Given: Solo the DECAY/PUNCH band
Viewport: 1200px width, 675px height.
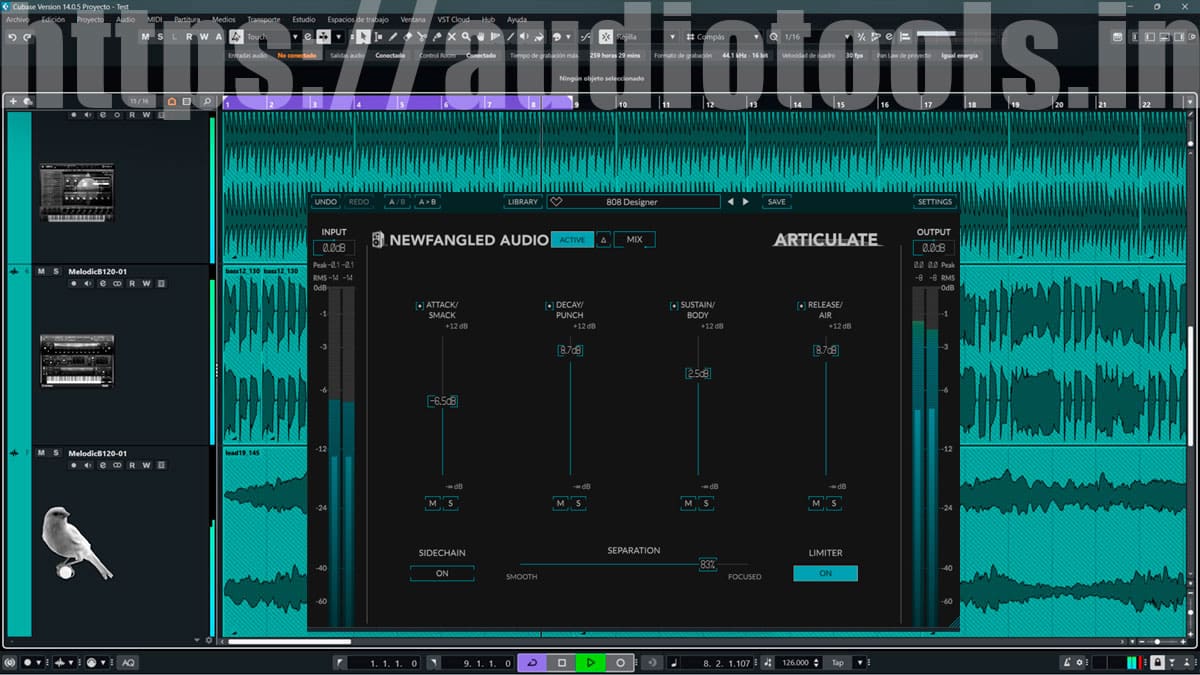Looking at the screenshot, I should click(x=577, y=503).
